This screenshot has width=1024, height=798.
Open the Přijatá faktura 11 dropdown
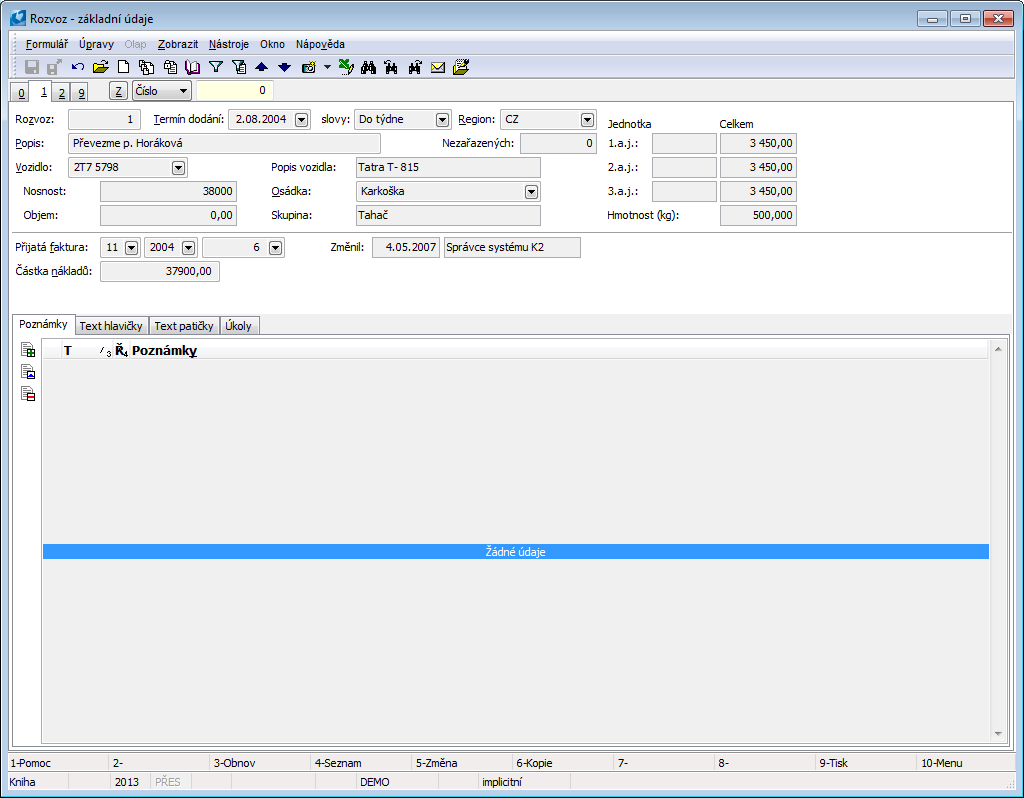coord(131,247)
